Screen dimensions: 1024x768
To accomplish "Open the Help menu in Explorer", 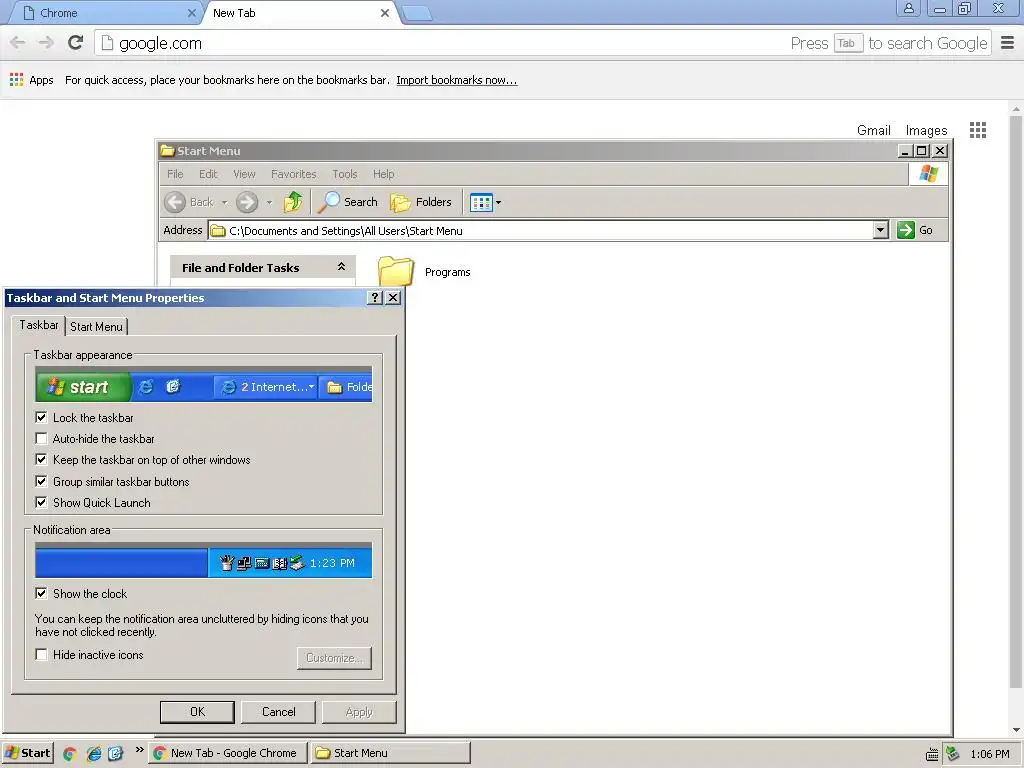I will (384, 174).
